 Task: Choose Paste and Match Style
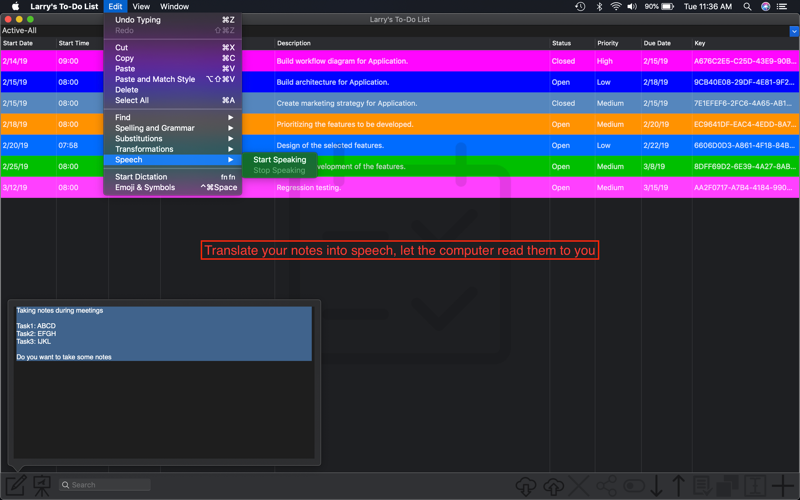pyautogui.click(x=172, y=79)
